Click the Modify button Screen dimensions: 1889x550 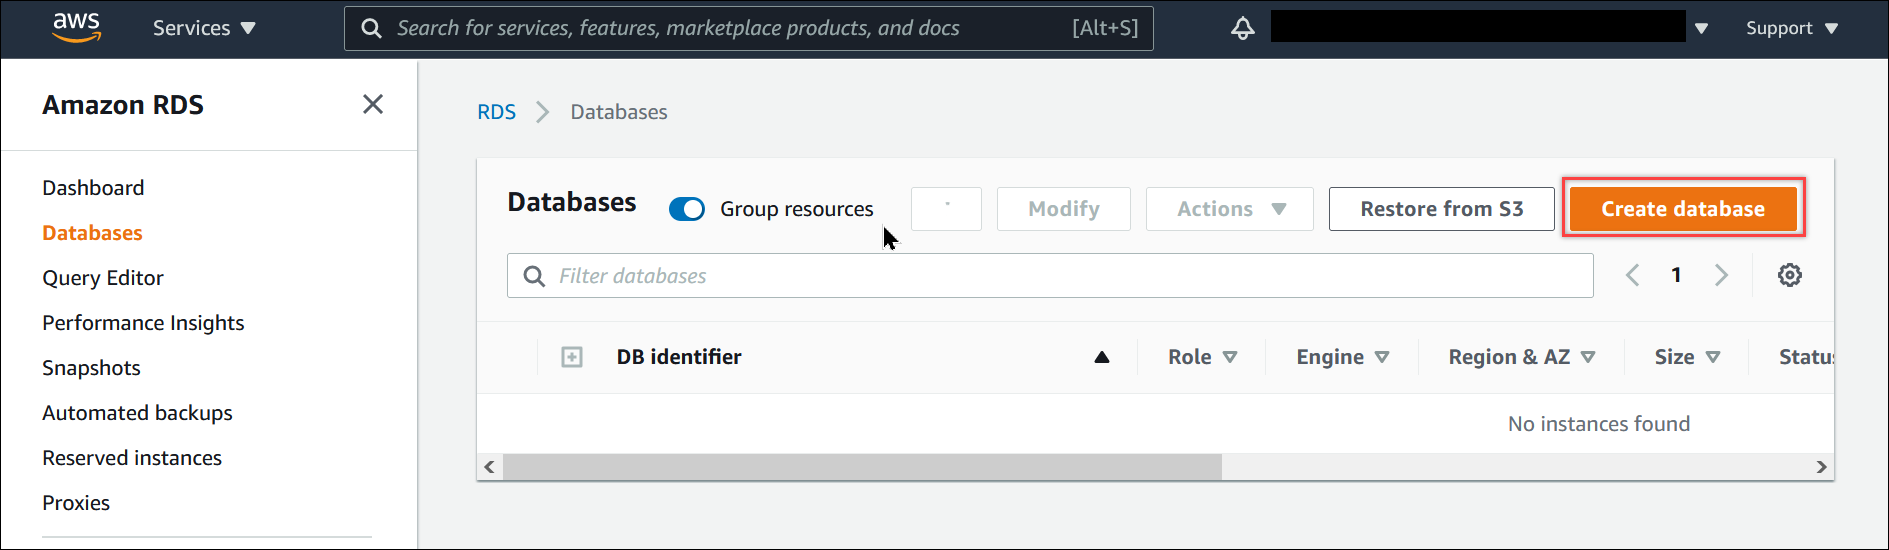coord(1064,209)
